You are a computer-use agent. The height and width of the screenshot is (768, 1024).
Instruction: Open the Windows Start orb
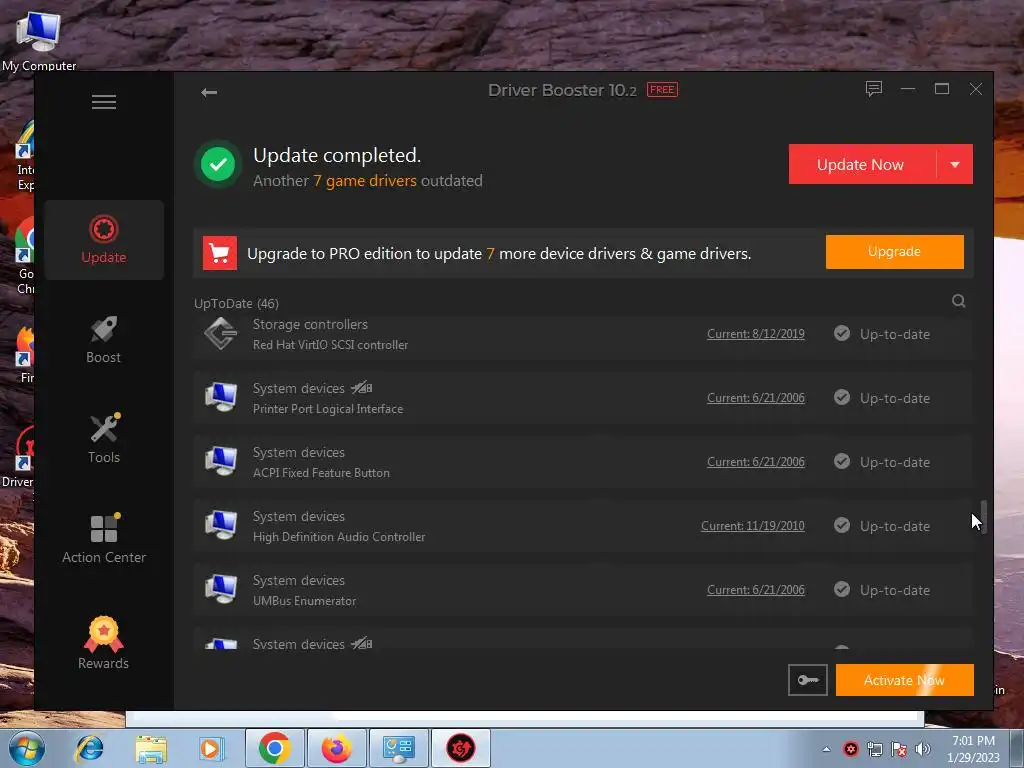click(x=26, y=748)
